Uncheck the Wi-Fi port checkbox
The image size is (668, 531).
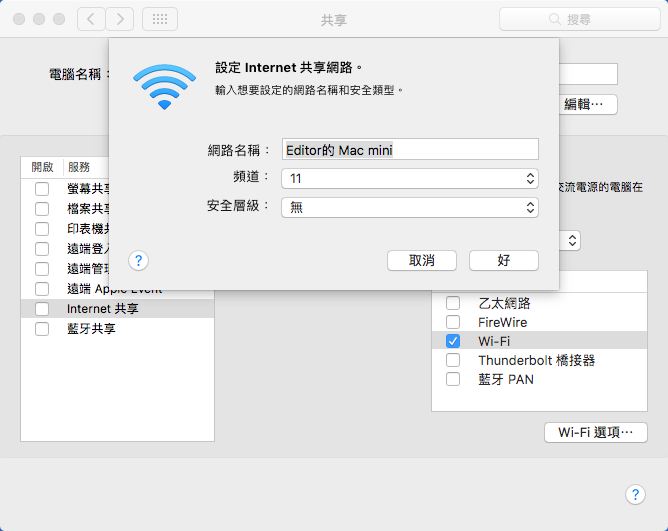pyautogui.click(x=453, y=341)
